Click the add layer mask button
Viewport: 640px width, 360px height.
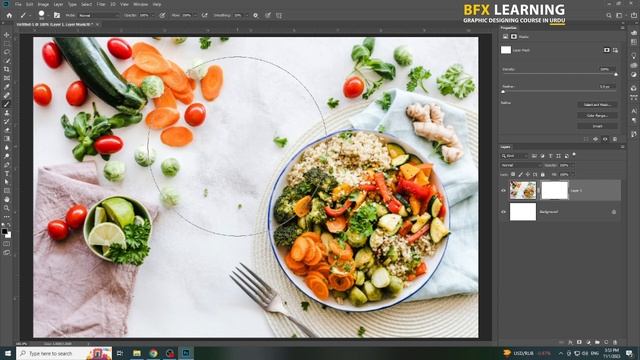(x=579, y=342)
